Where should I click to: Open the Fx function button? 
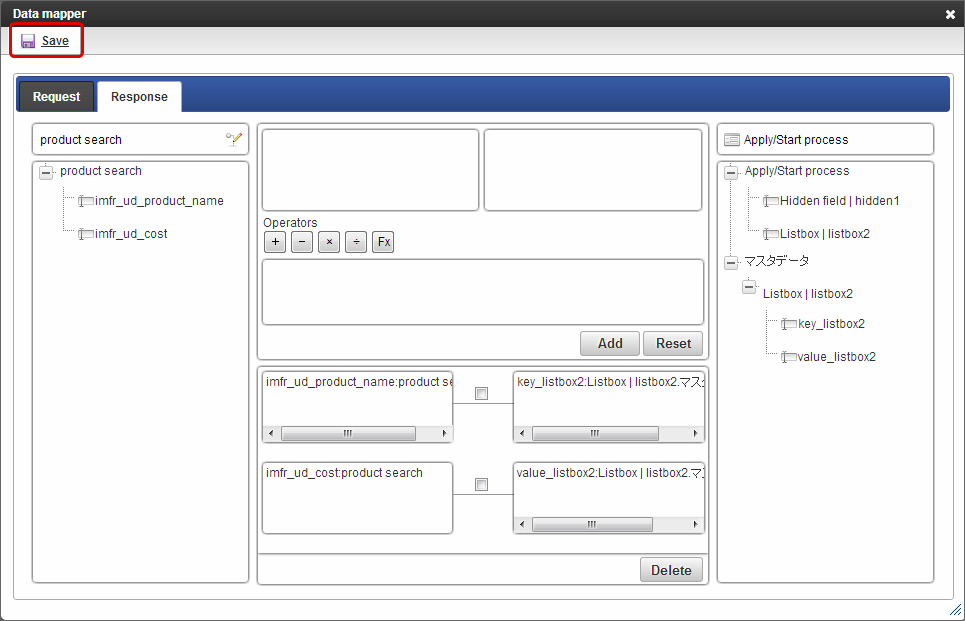(383, 242)
